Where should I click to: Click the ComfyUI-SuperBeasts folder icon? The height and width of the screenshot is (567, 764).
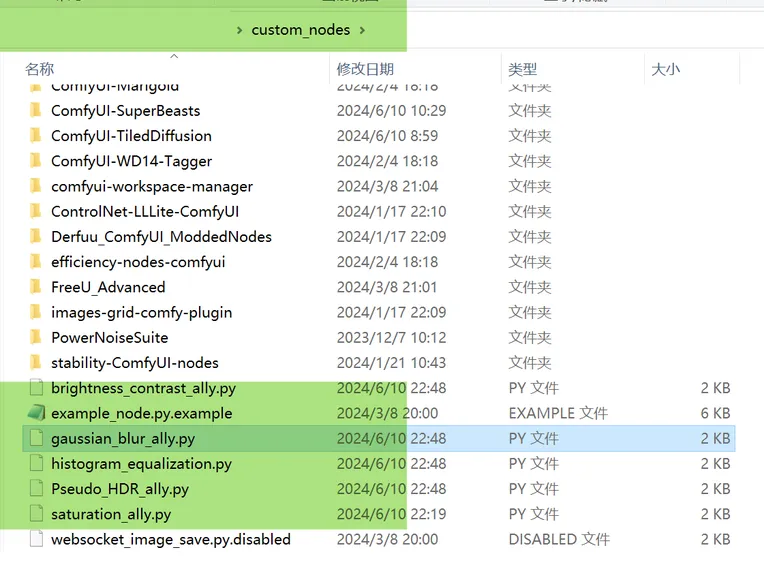[x=36, y=111]
